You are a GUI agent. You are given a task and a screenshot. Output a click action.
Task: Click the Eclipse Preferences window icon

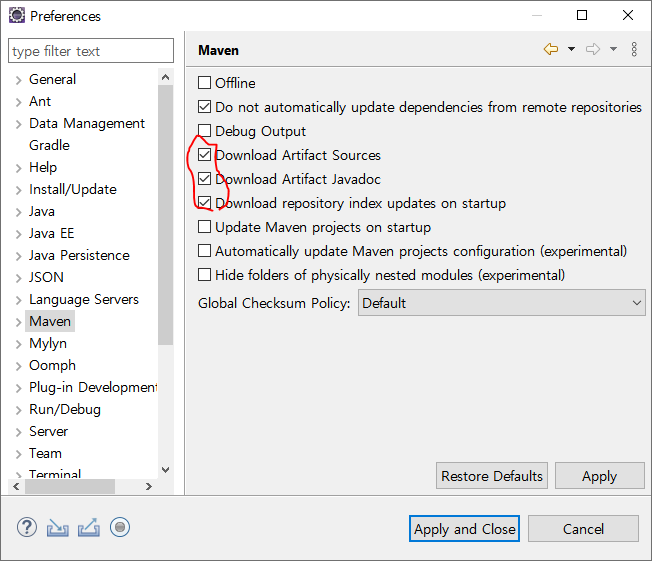point(17,15)
